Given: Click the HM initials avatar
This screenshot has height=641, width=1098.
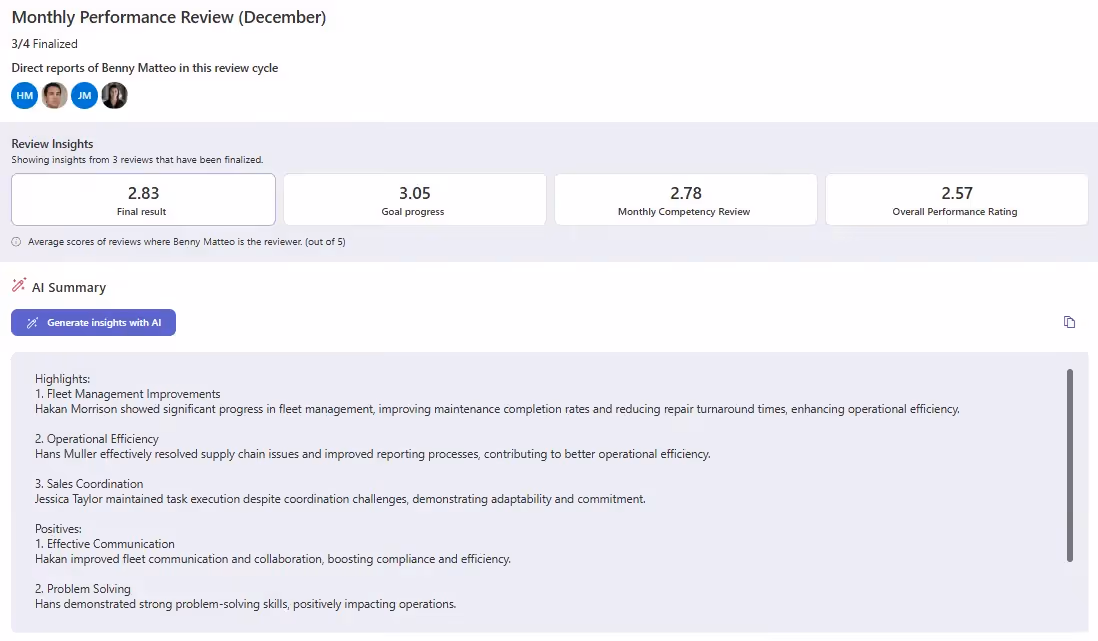Looking at the screenshot, I should 25,95.
